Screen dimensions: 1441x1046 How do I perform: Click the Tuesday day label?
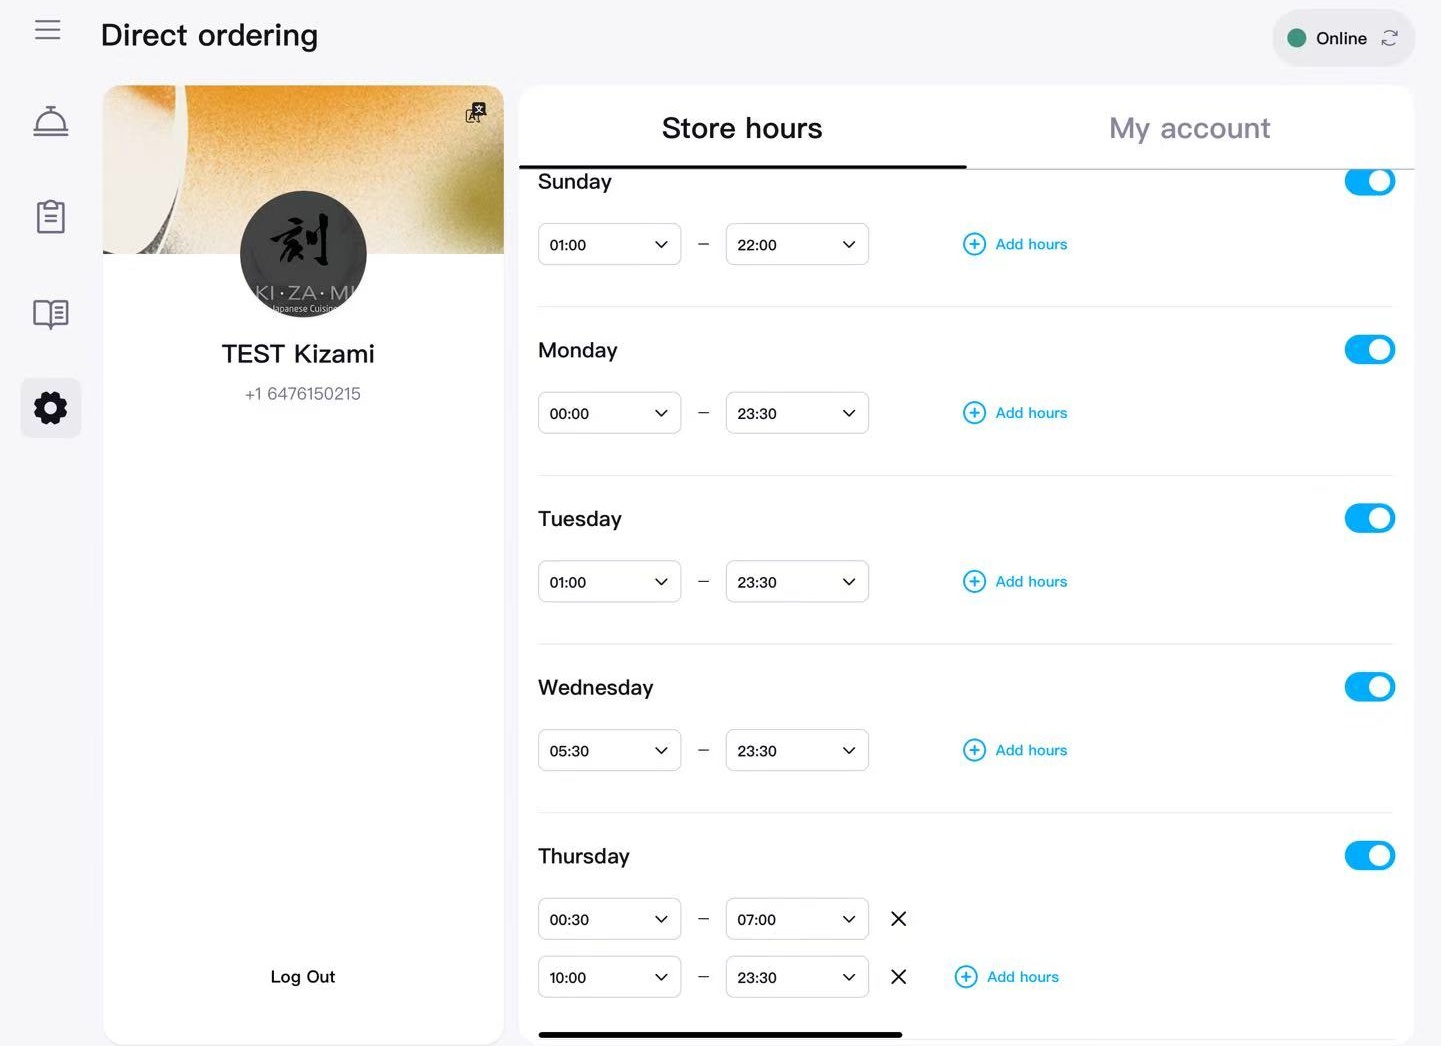point(580,519)
